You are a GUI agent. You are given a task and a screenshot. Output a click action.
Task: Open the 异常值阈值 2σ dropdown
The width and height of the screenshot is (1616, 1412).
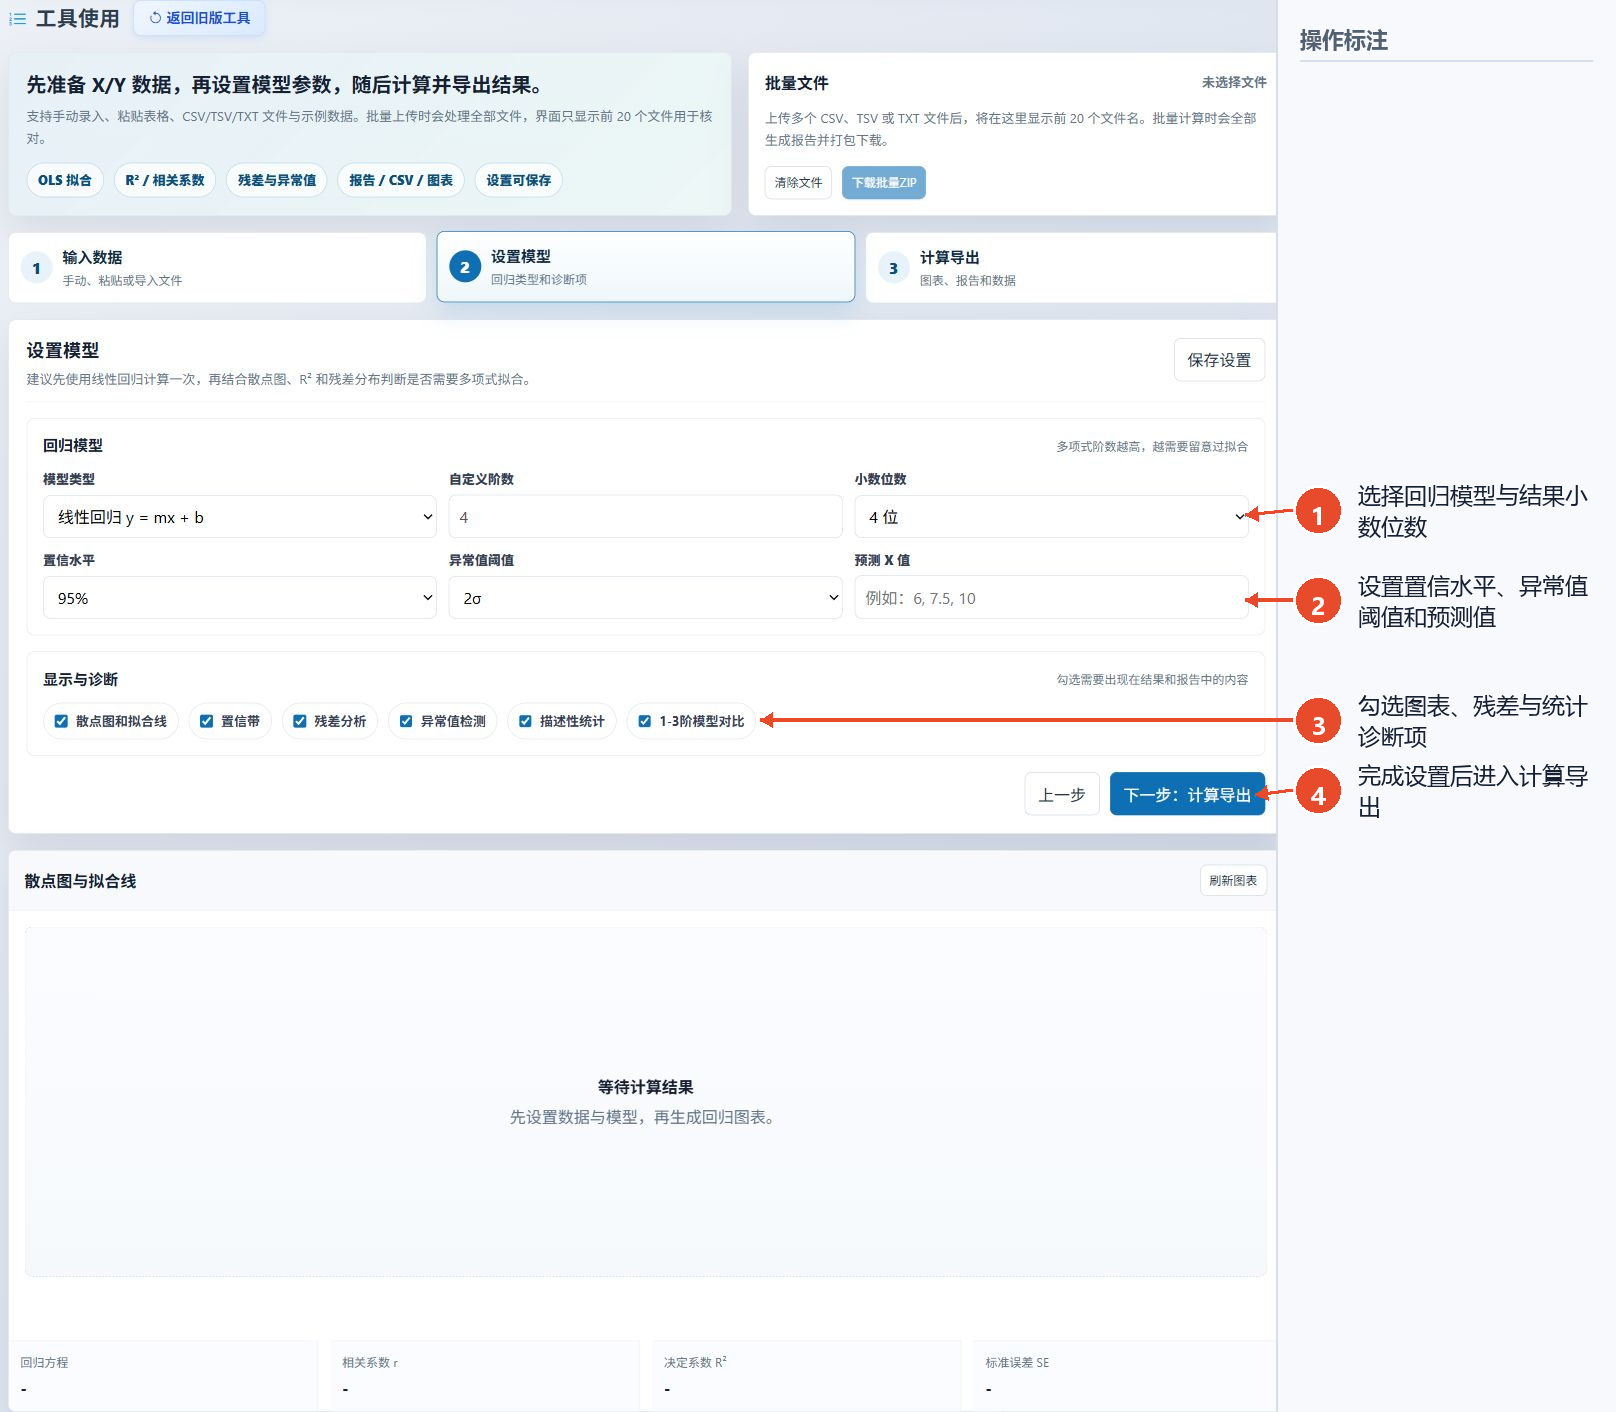coord(646,598)
